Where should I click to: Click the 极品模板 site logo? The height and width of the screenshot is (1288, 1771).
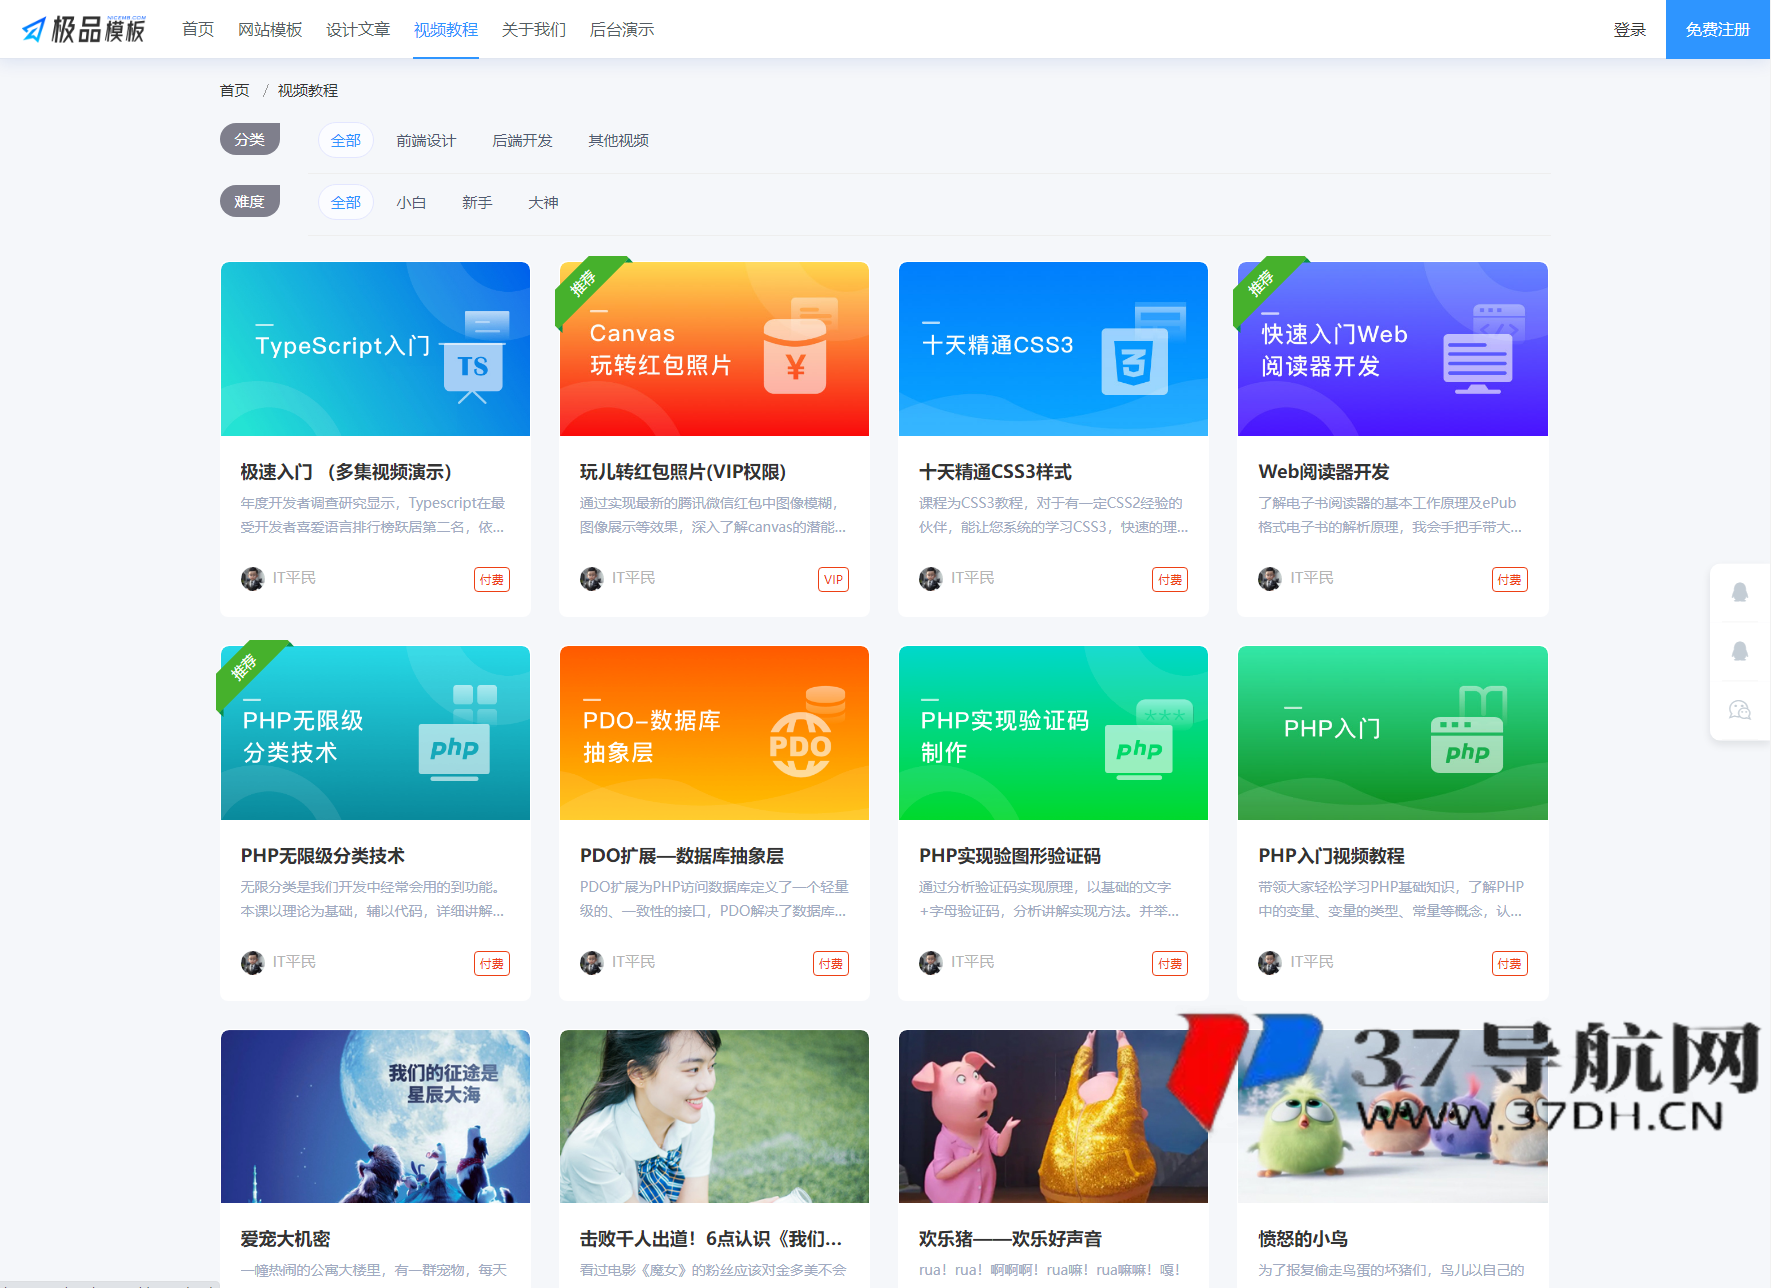[85, 29]
